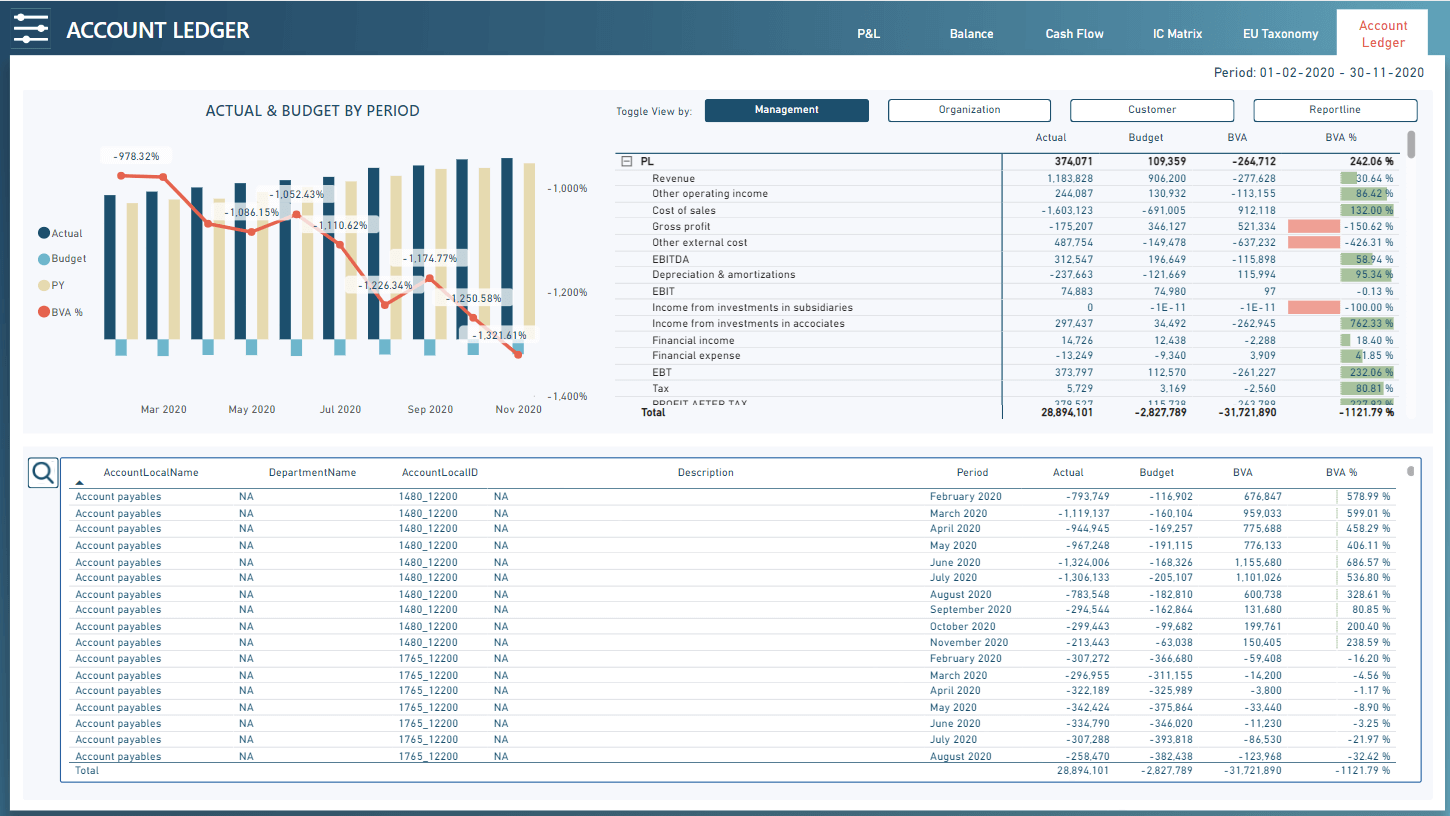
Task: Click the Actual legend marker
Action: tap(44, 233)
